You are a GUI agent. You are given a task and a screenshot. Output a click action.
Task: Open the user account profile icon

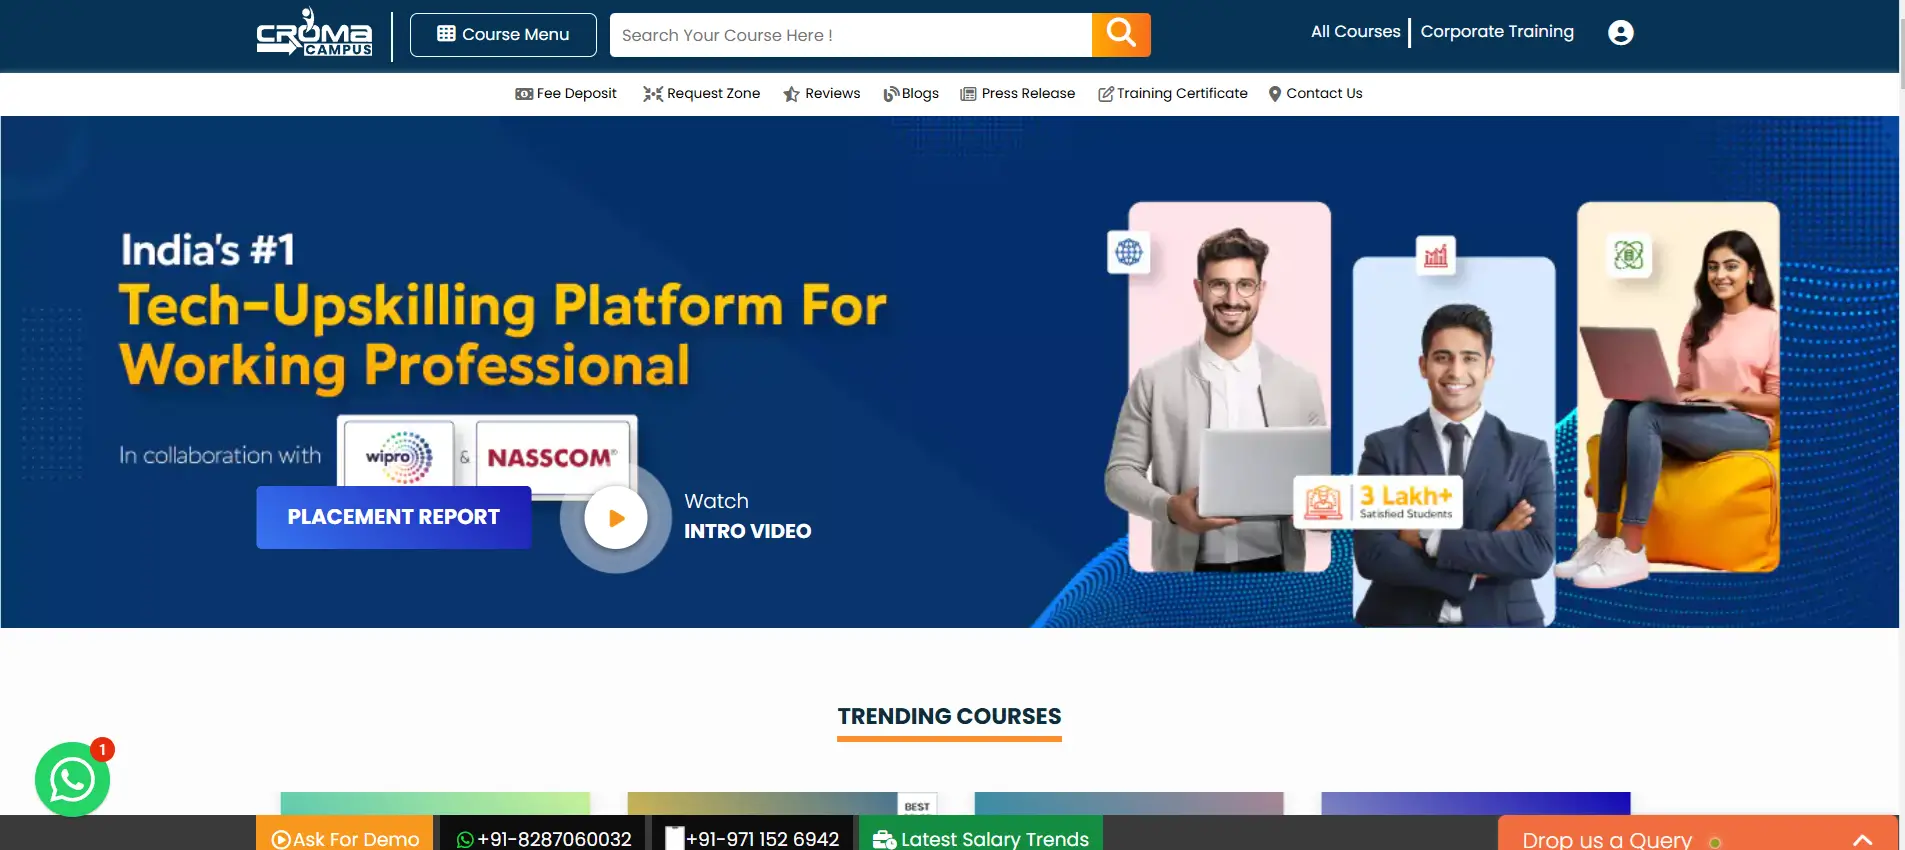click(1620, 33)
